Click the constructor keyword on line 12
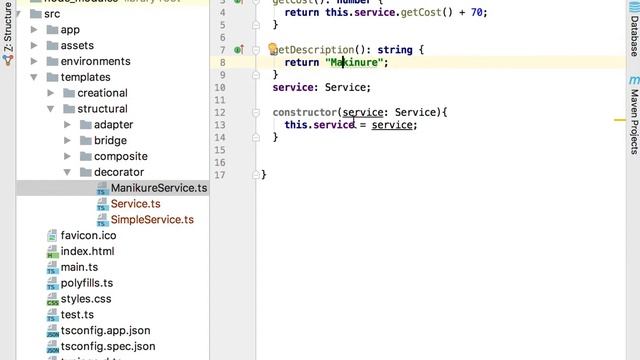The height and width of the screenshot is (360, 640). point(304,112)
